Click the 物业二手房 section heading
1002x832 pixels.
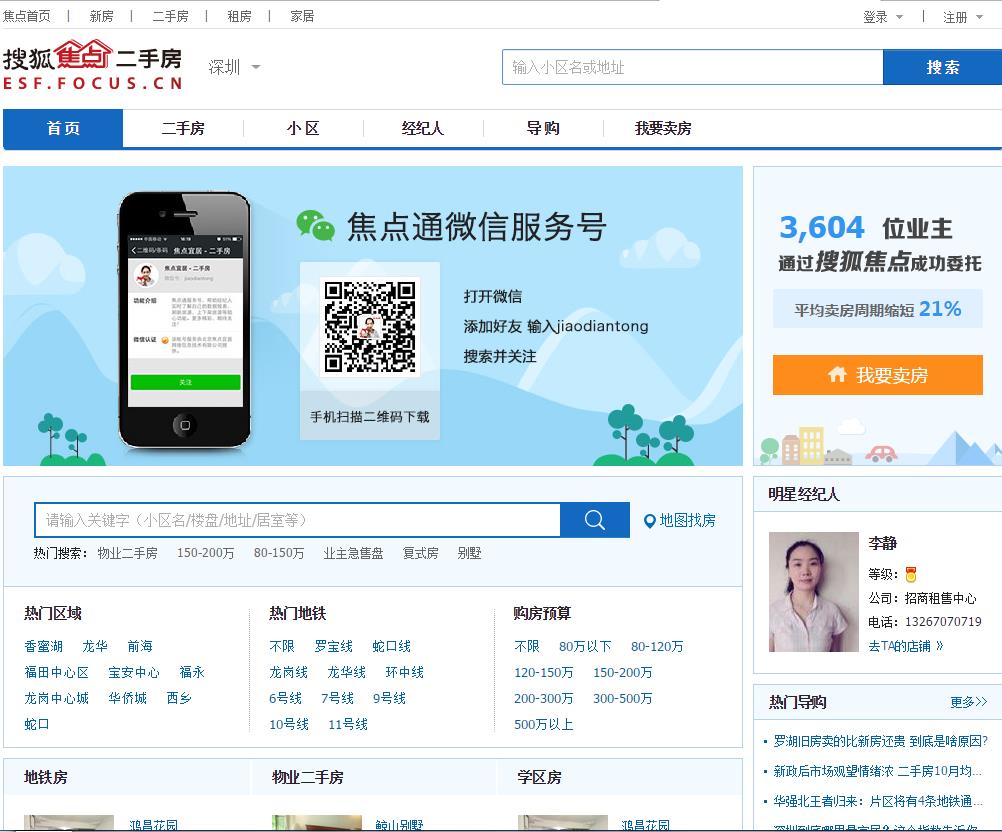[307, 777]
